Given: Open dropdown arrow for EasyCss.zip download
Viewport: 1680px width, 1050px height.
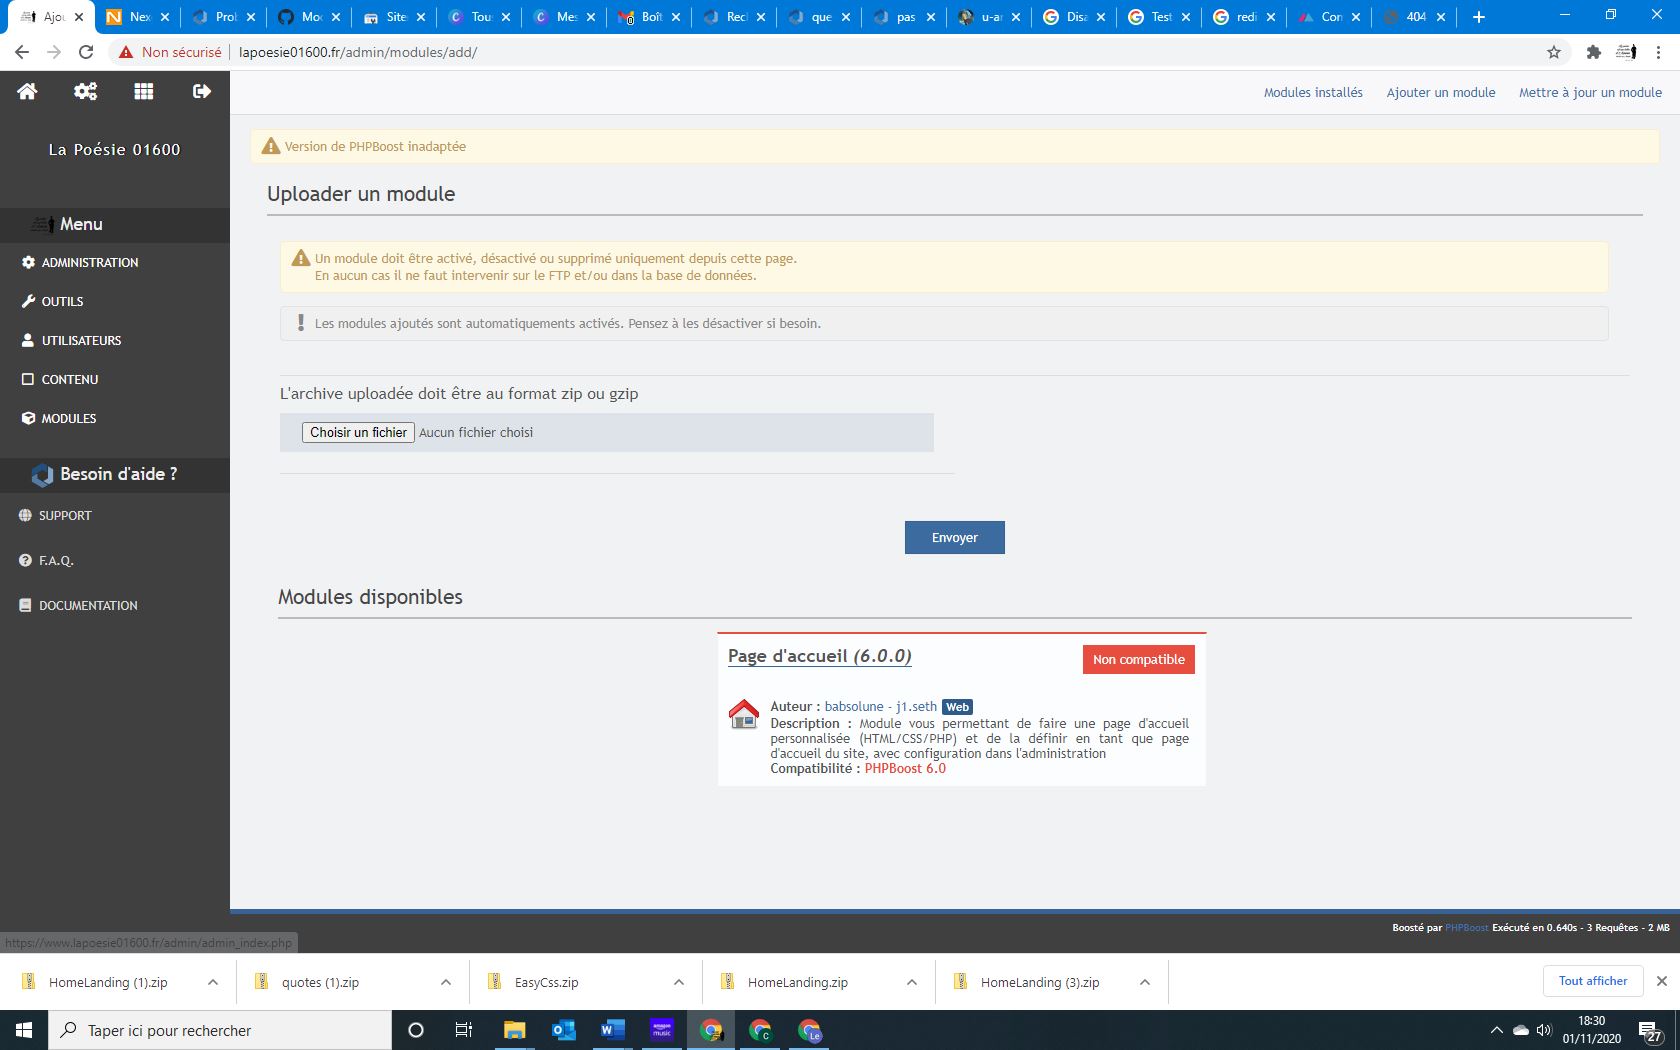Looking at the screenshot, I should 679,982.
